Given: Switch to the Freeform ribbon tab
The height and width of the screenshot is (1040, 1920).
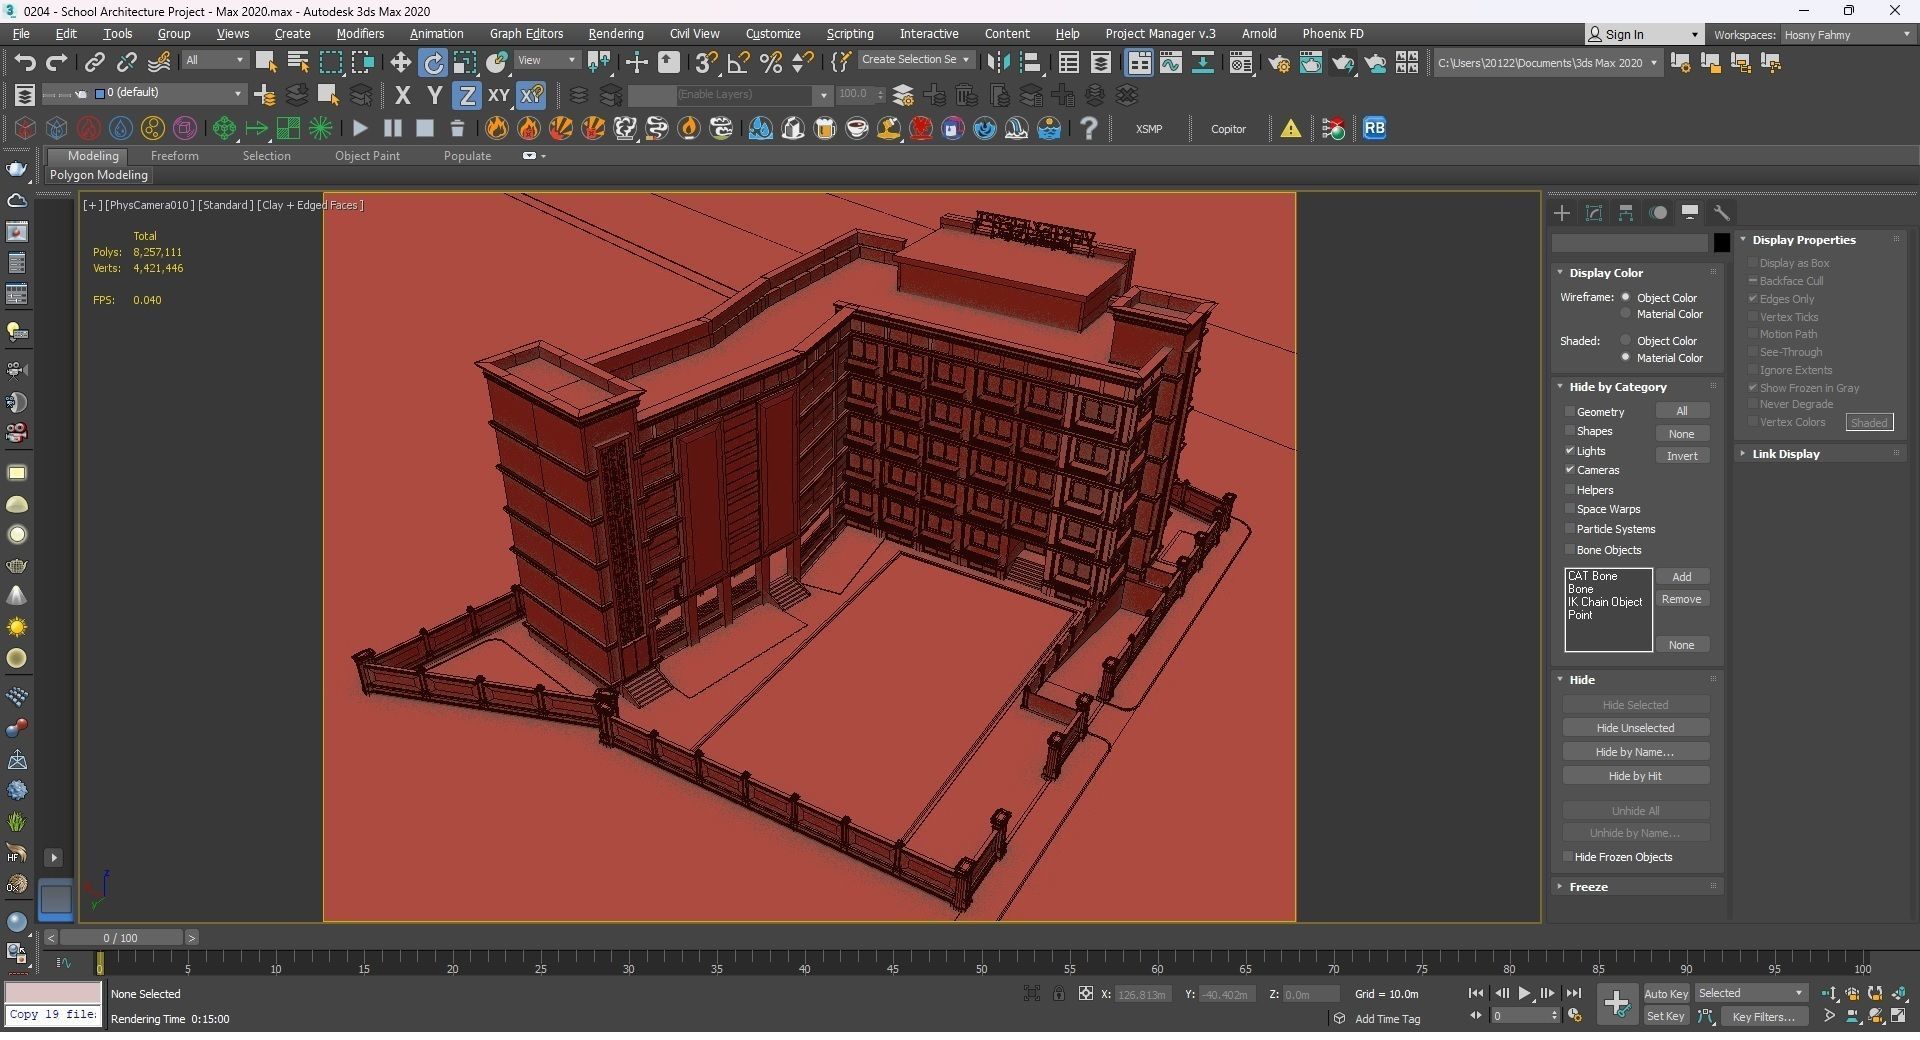Looking at the screenshot, I should [174, 156].
